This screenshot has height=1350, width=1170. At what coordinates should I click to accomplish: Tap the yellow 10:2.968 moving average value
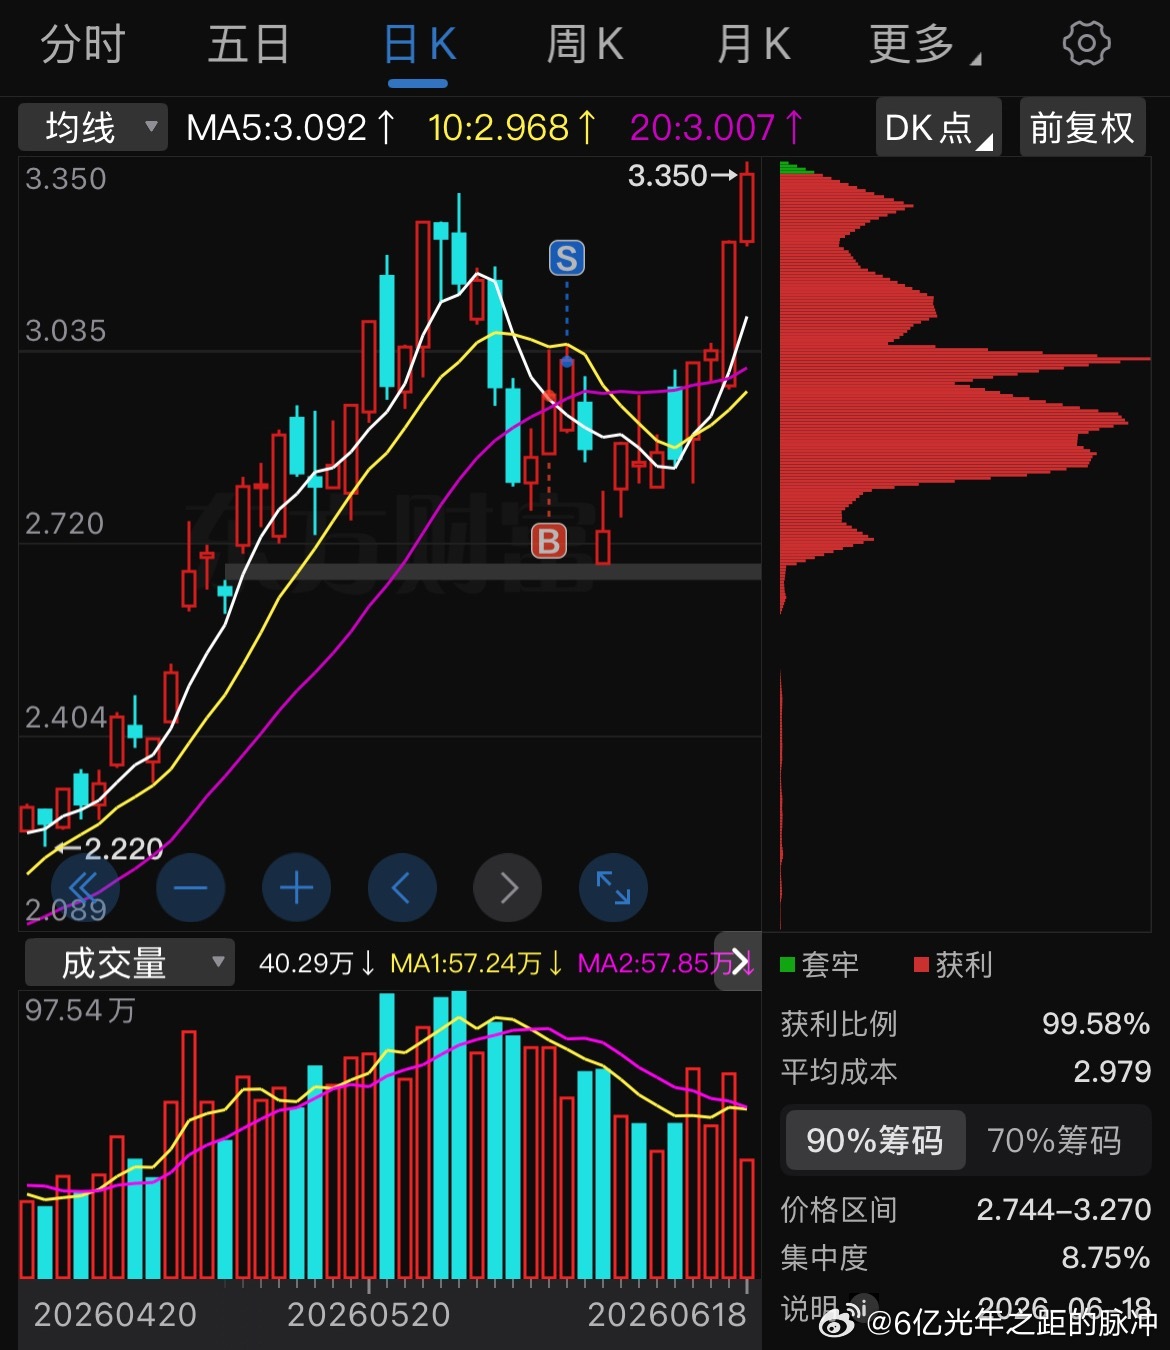point(511,128)
